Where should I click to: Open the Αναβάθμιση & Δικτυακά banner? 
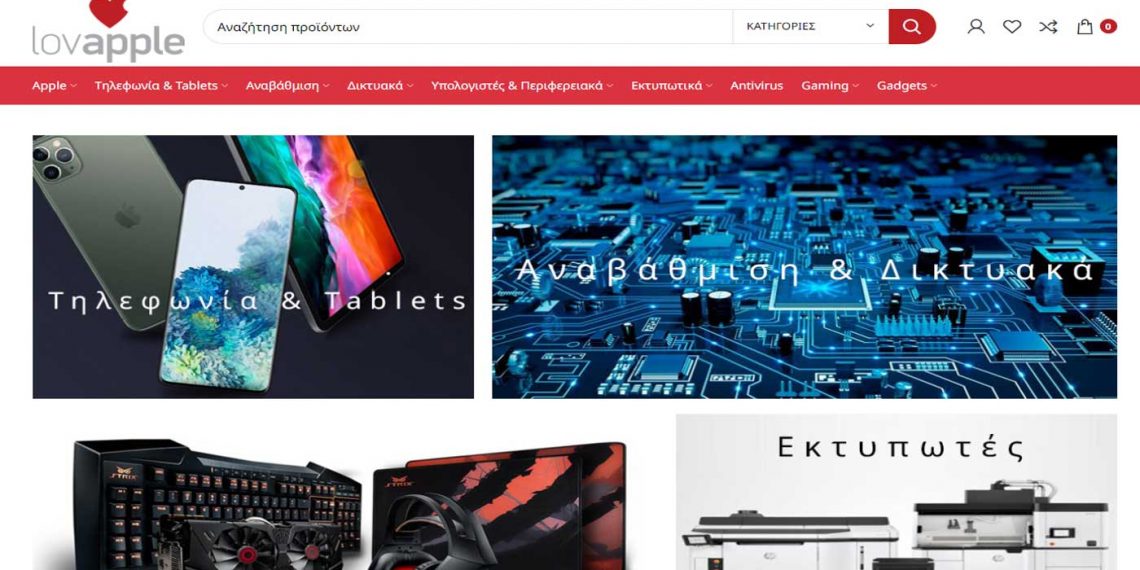coord(804,267)
